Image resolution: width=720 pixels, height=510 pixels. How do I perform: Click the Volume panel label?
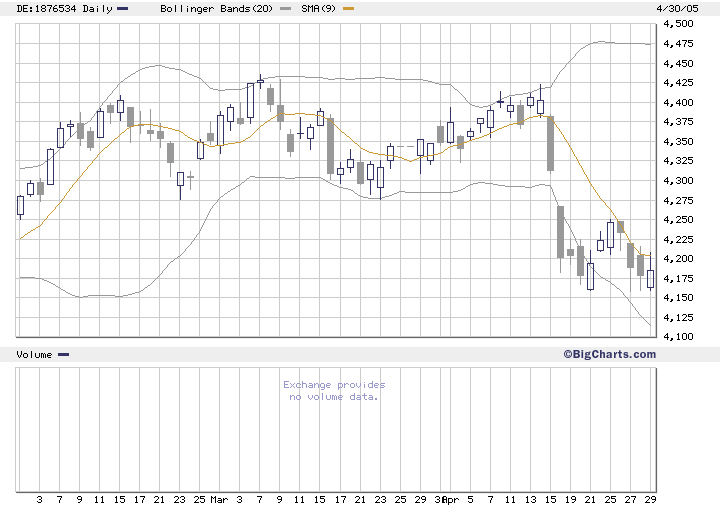tap(34, 355)
